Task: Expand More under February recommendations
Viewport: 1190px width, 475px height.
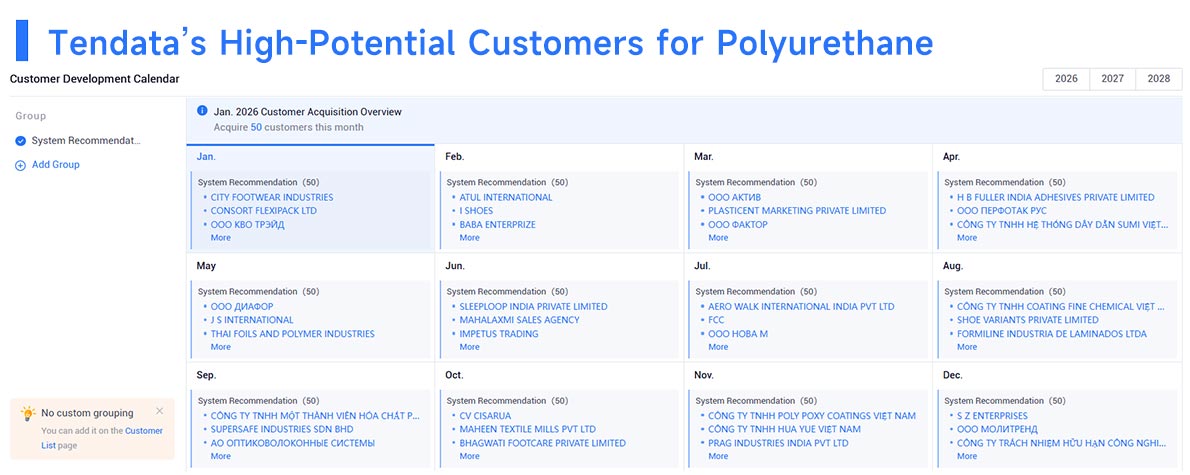Action: click(470, 238)
